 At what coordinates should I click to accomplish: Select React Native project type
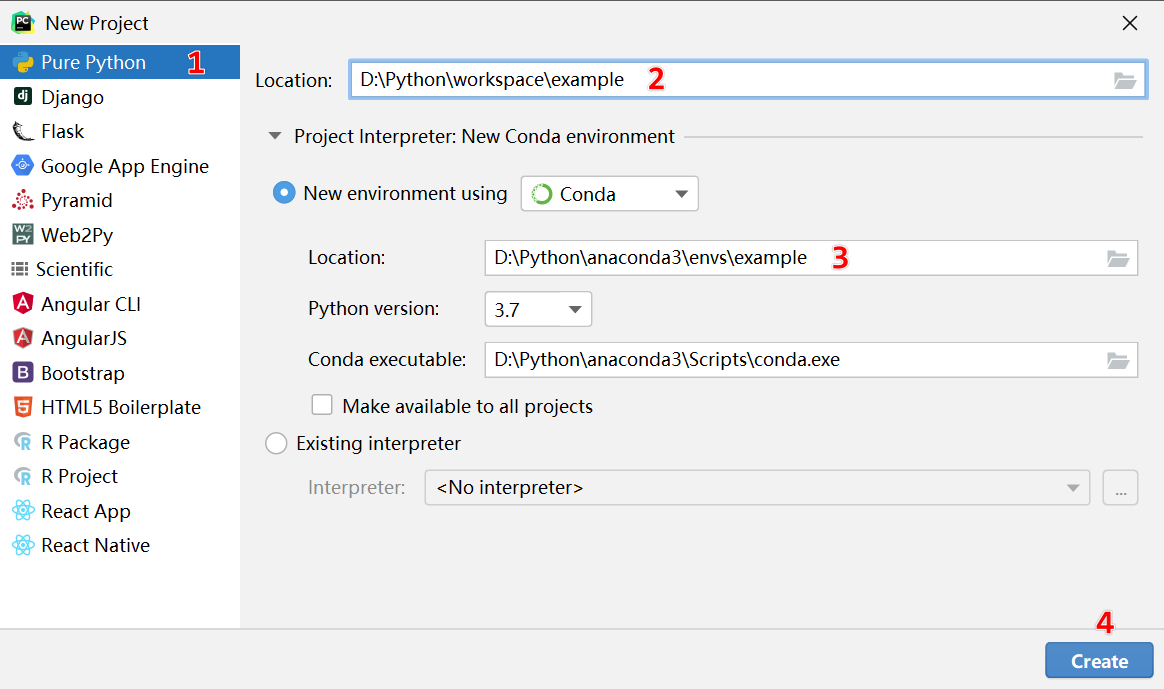(x=120, y=545)
